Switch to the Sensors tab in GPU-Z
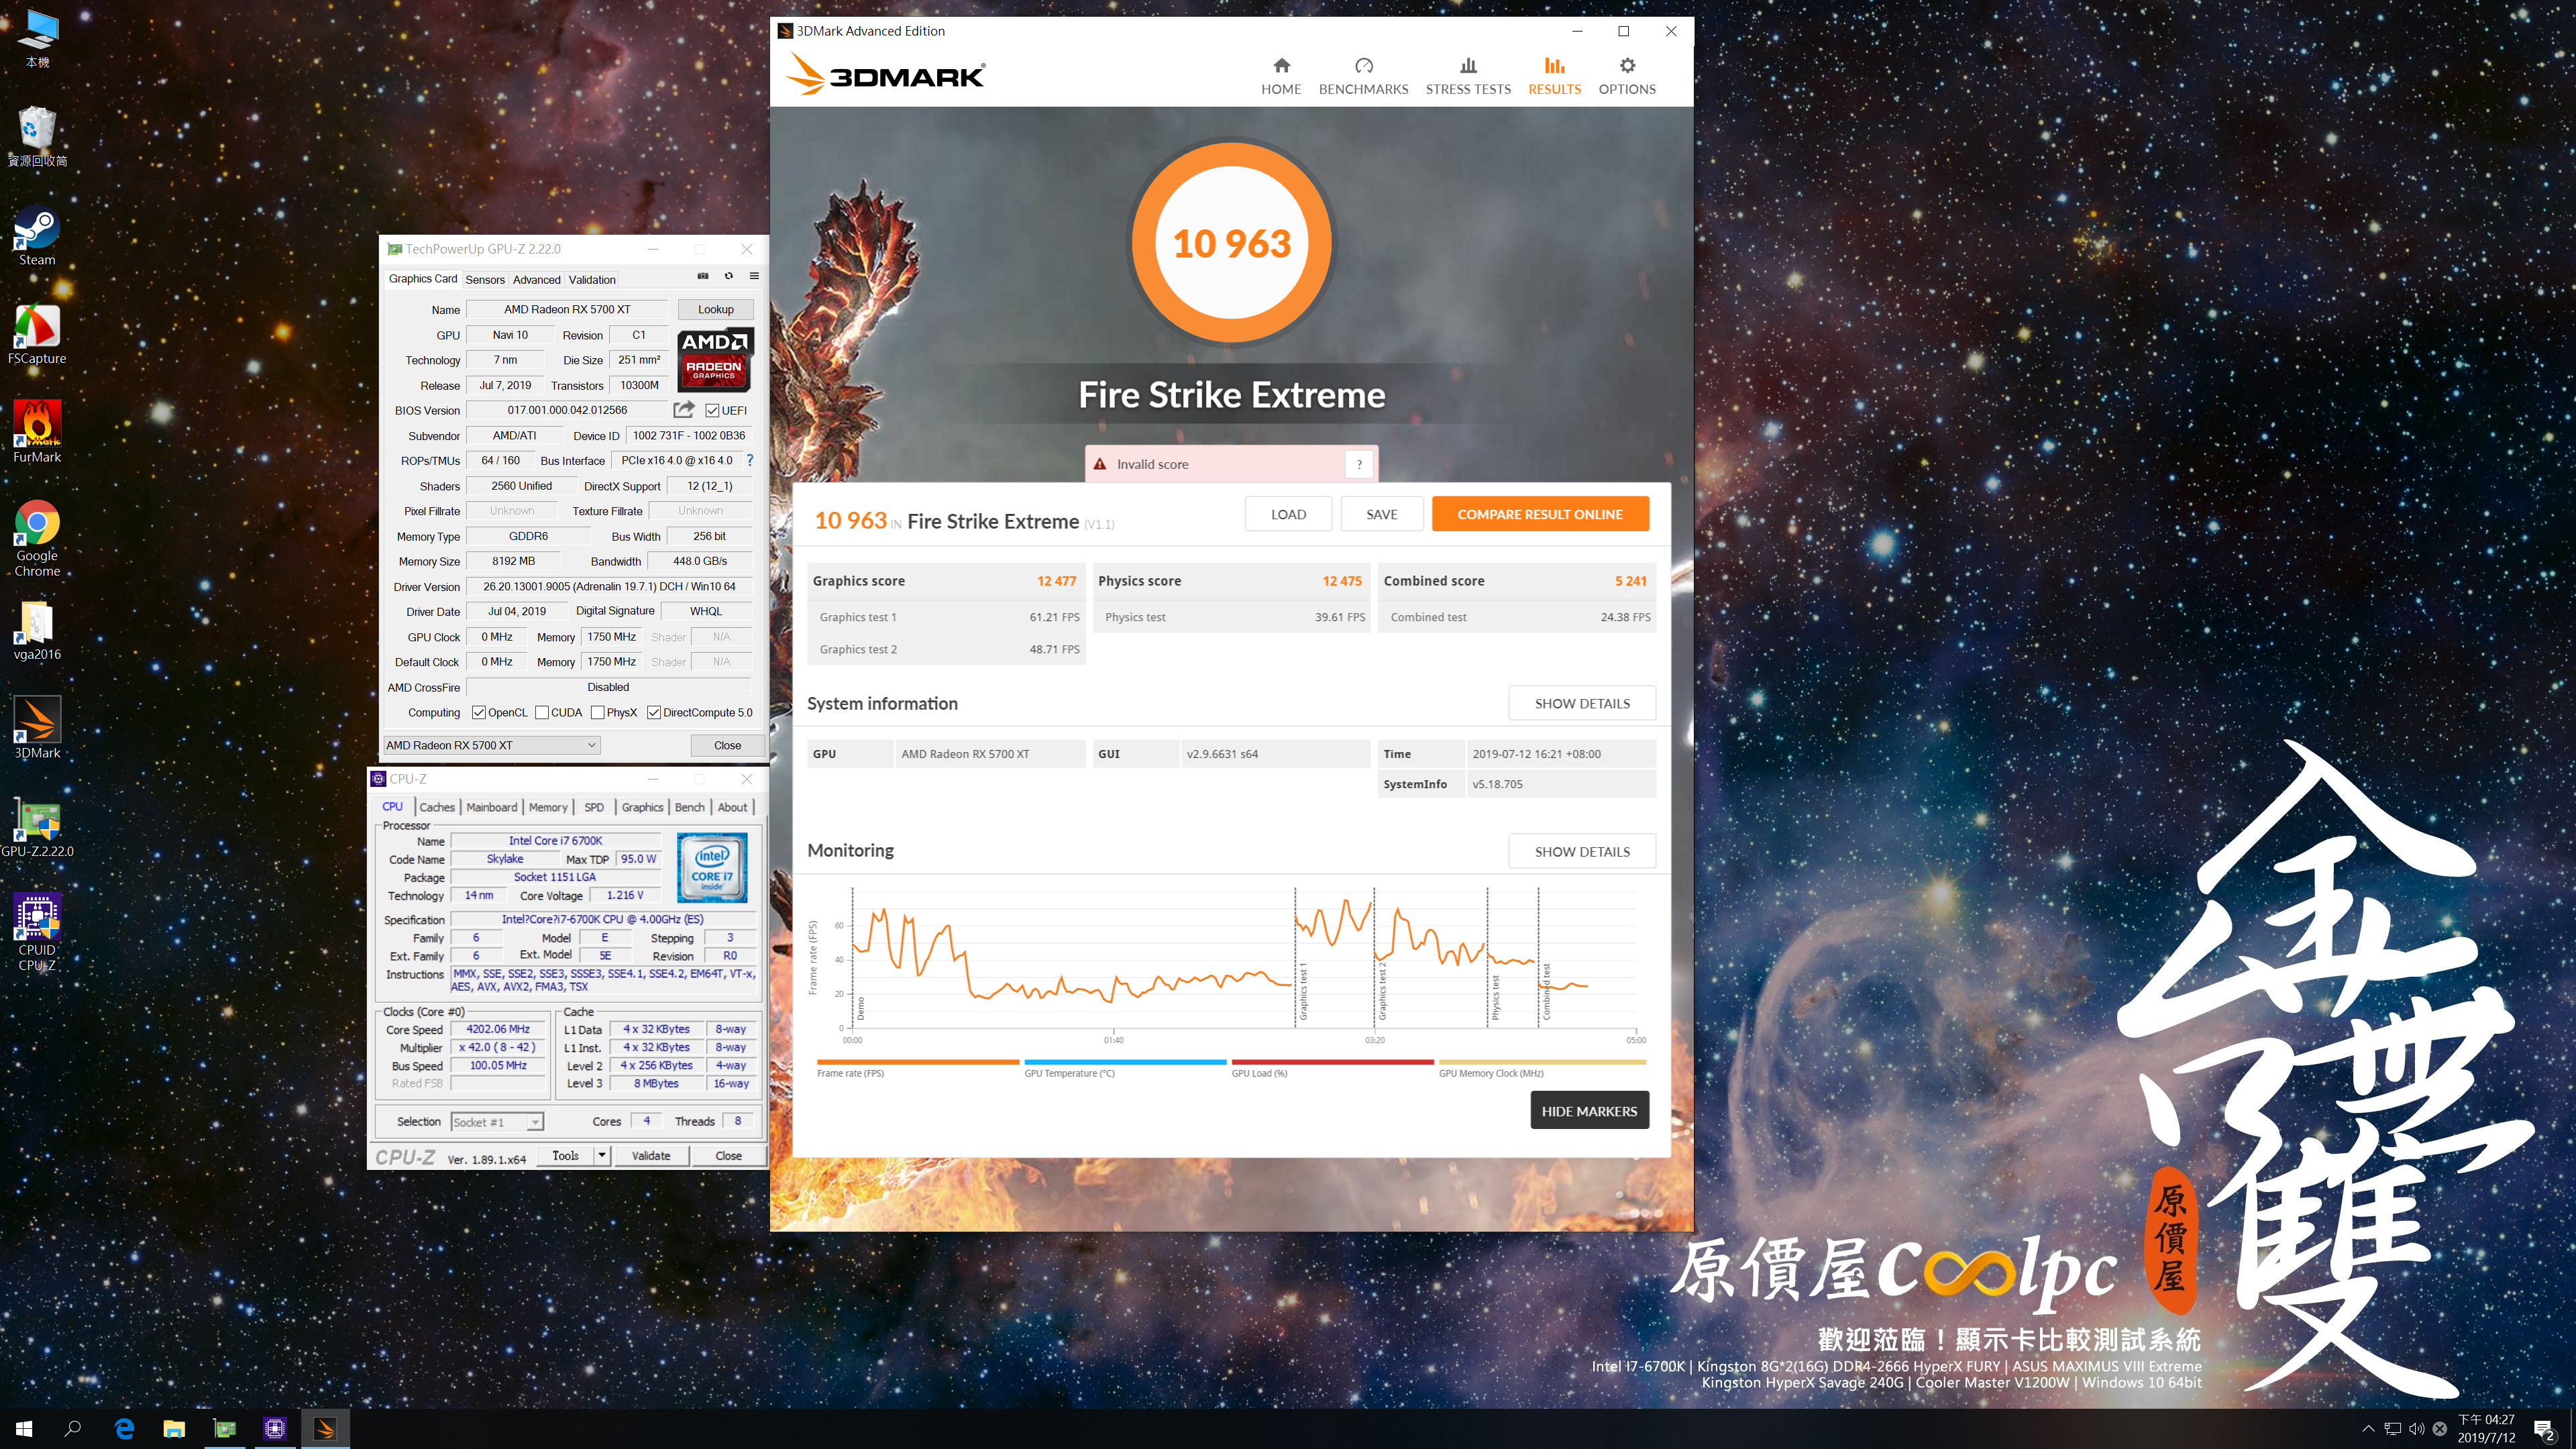 [x=485, y=279]
